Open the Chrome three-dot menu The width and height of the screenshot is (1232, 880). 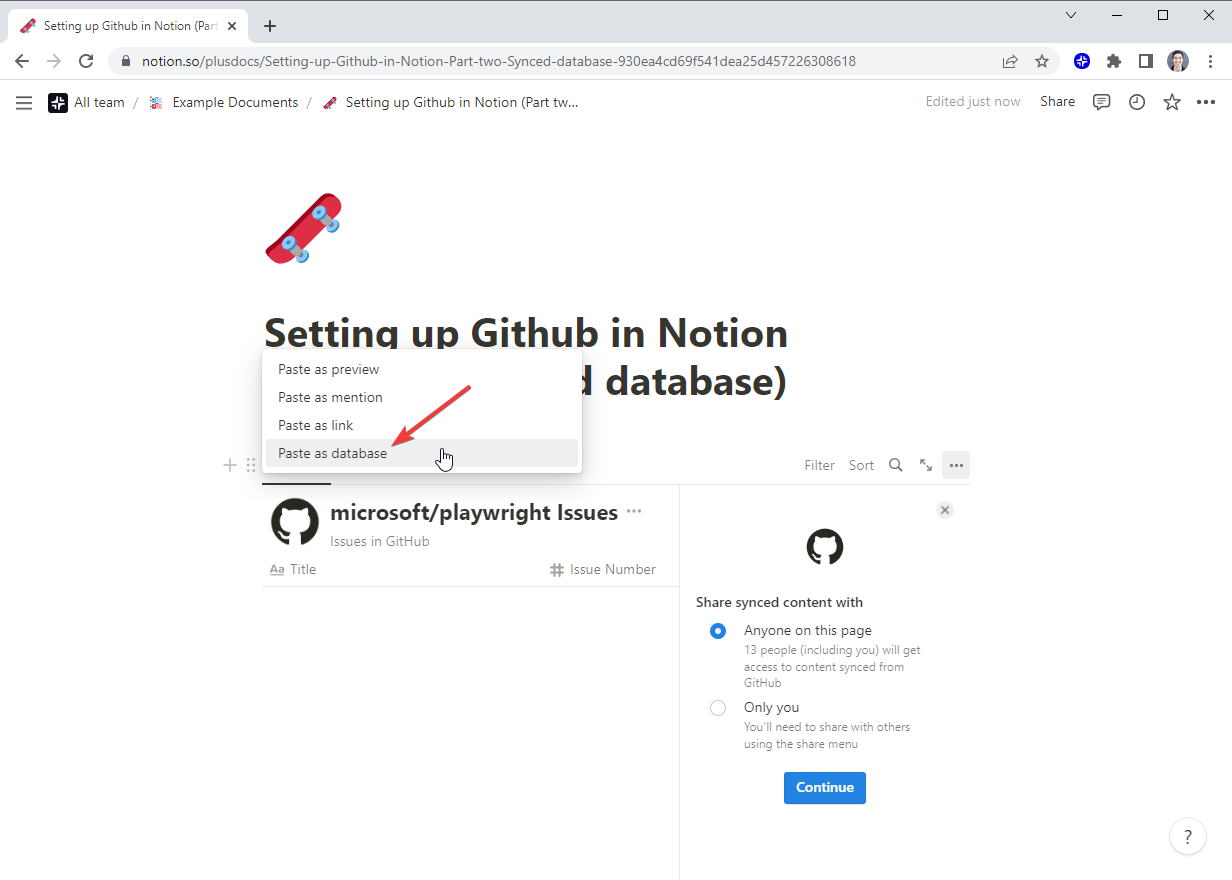(x=1210, y=61)
